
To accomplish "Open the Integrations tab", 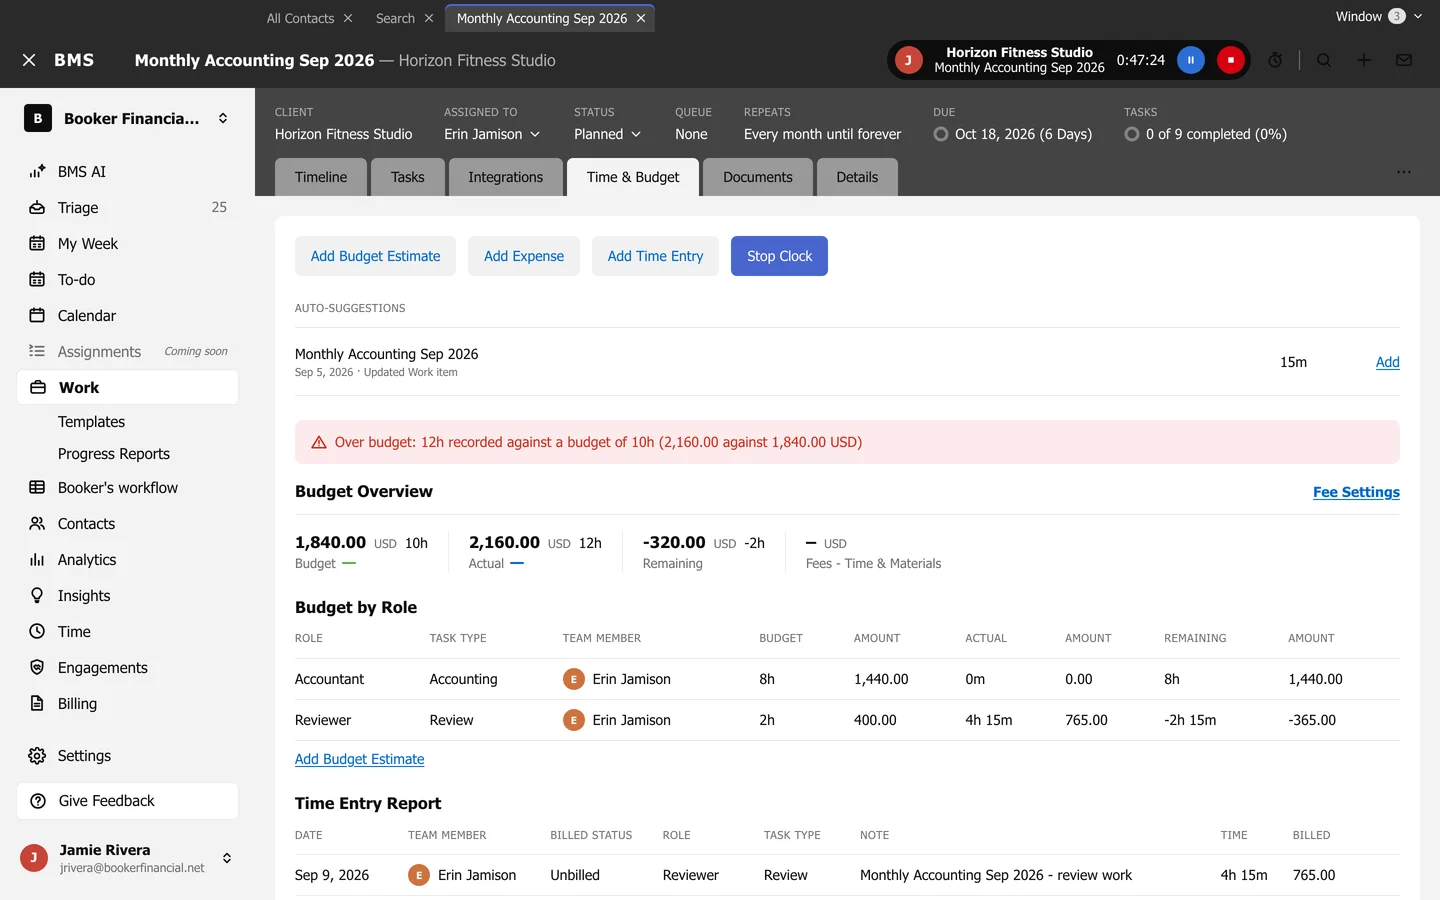I will (x=506, y=177).
